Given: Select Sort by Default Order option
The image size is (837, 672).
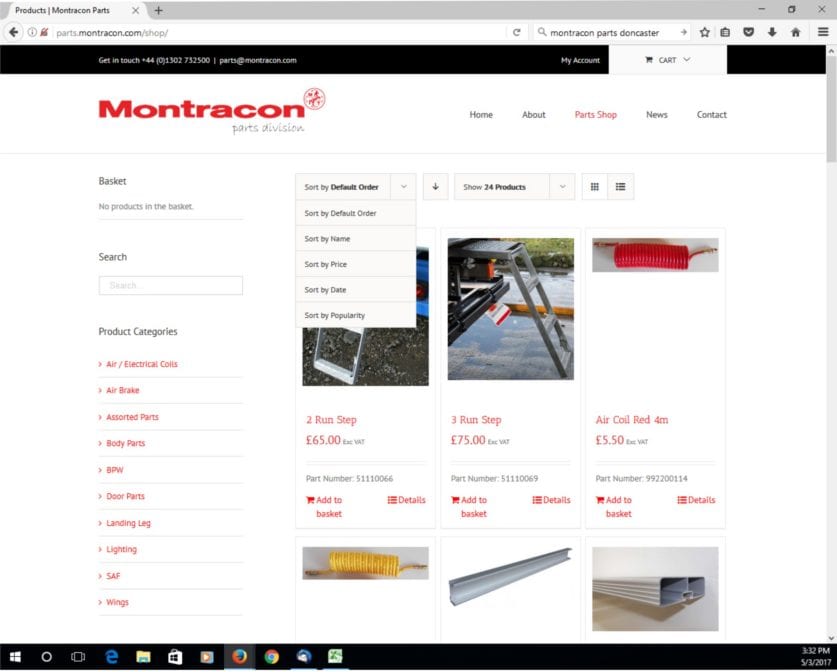Looking at the screenshot, I should [356, 213].
